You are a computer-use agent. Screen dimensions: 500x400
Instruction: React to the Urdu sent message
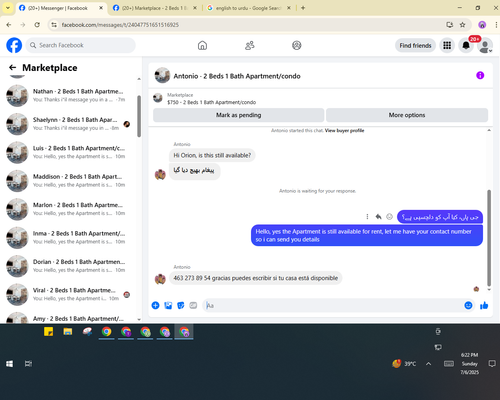pos(389,217)
